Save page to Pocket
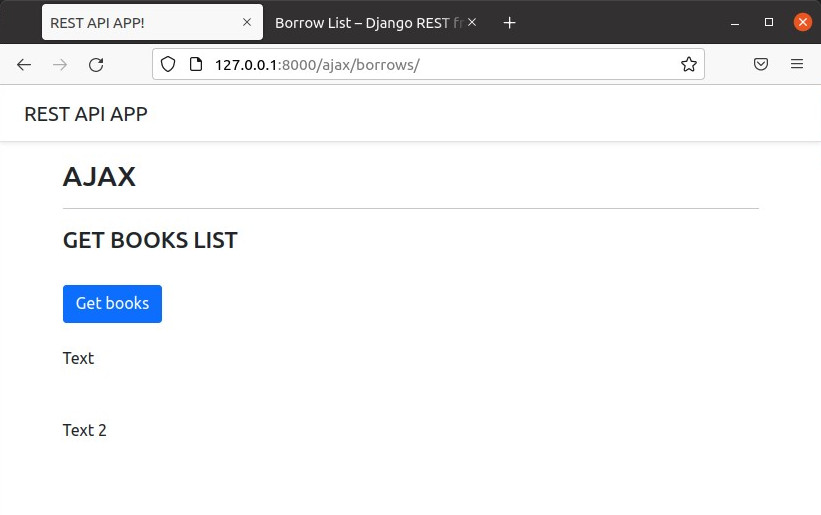 point(761,64)
